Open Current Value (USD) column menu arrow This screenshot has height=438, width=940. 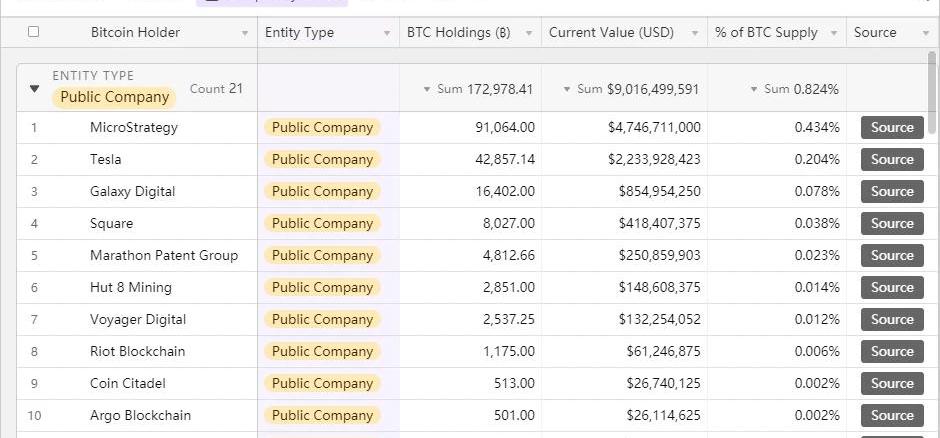click(x=695, y=33)
